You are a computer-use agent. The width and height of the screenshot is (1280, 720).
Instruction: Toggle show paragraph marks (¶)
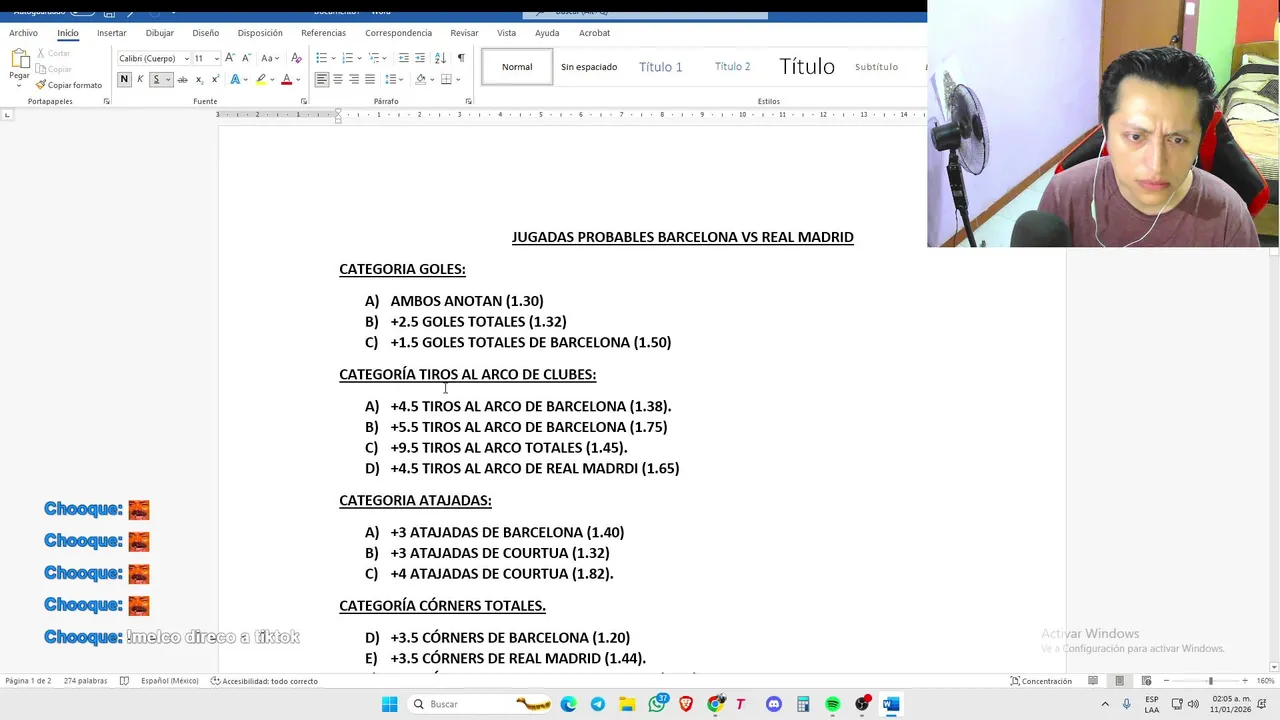click(x=461, y=58)
